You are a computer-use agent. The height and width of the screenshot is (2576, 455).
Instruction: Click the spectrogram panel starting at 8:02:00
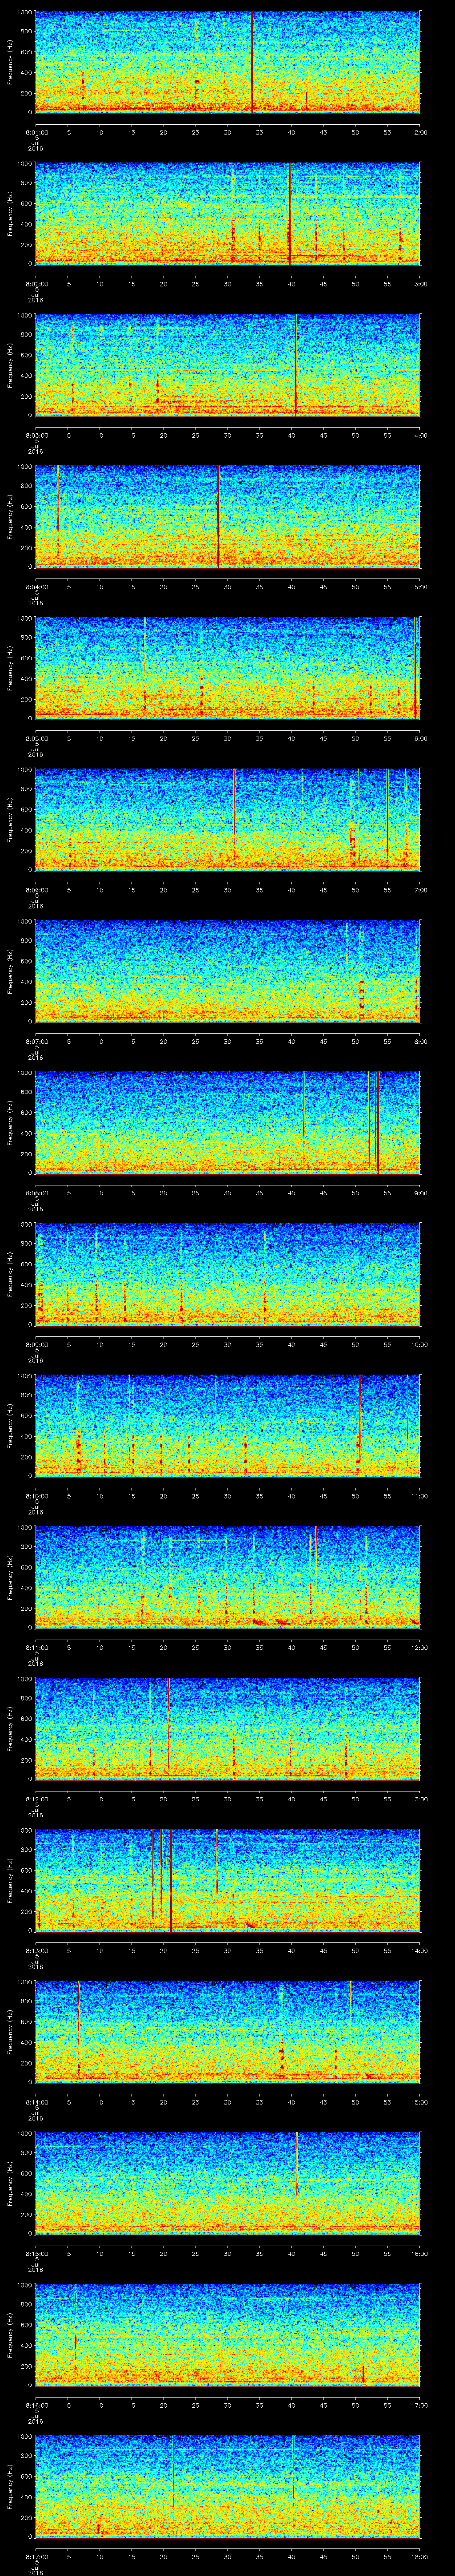227,213
